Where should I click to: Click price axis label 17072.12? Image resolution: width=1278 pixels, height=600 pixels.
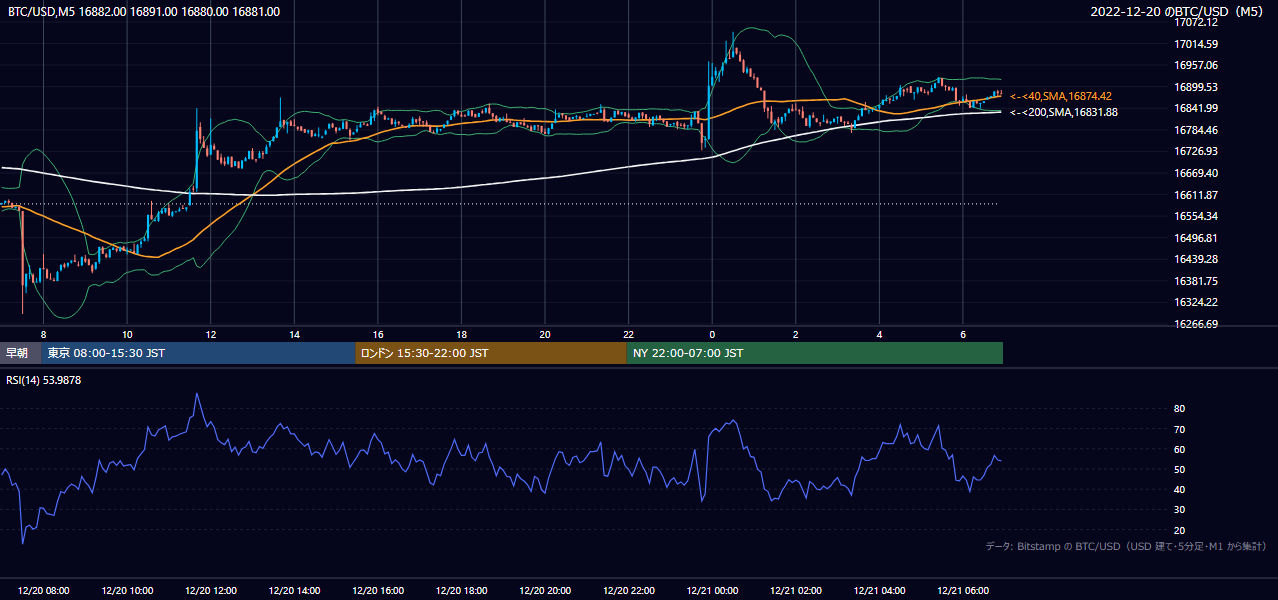[x=1195, y=22]
